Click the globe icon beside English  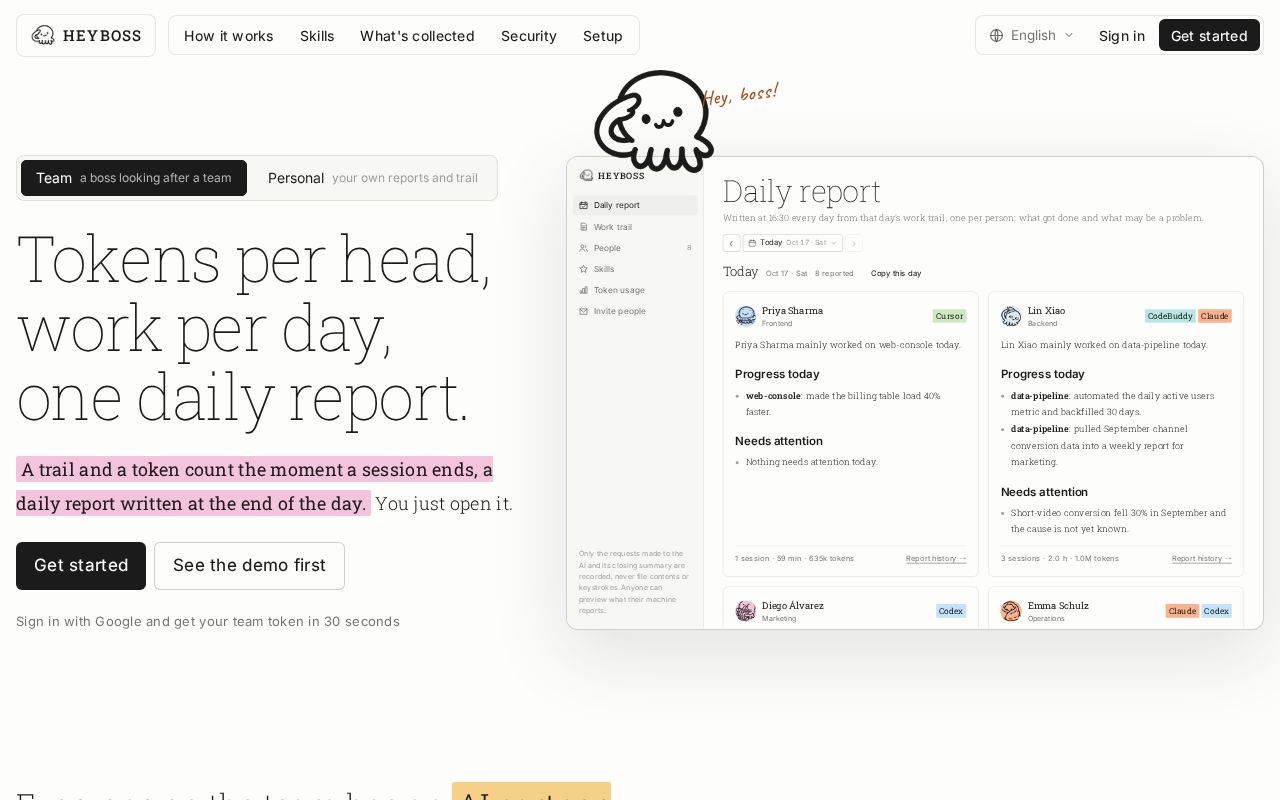point(996,35)
